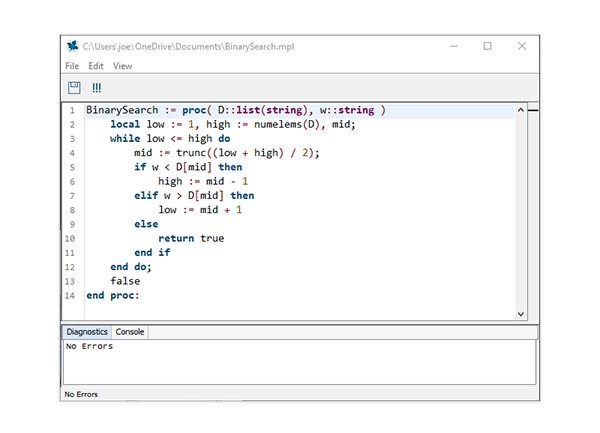The width and height of the screenshot is (600, 433).
Task: Open the View menu
Action: pos(122,66)
